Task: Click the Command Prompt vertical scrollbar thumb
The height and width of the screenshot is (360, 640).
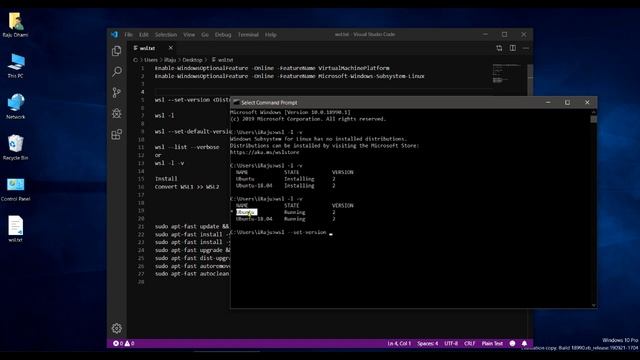Action: point(593,119)
